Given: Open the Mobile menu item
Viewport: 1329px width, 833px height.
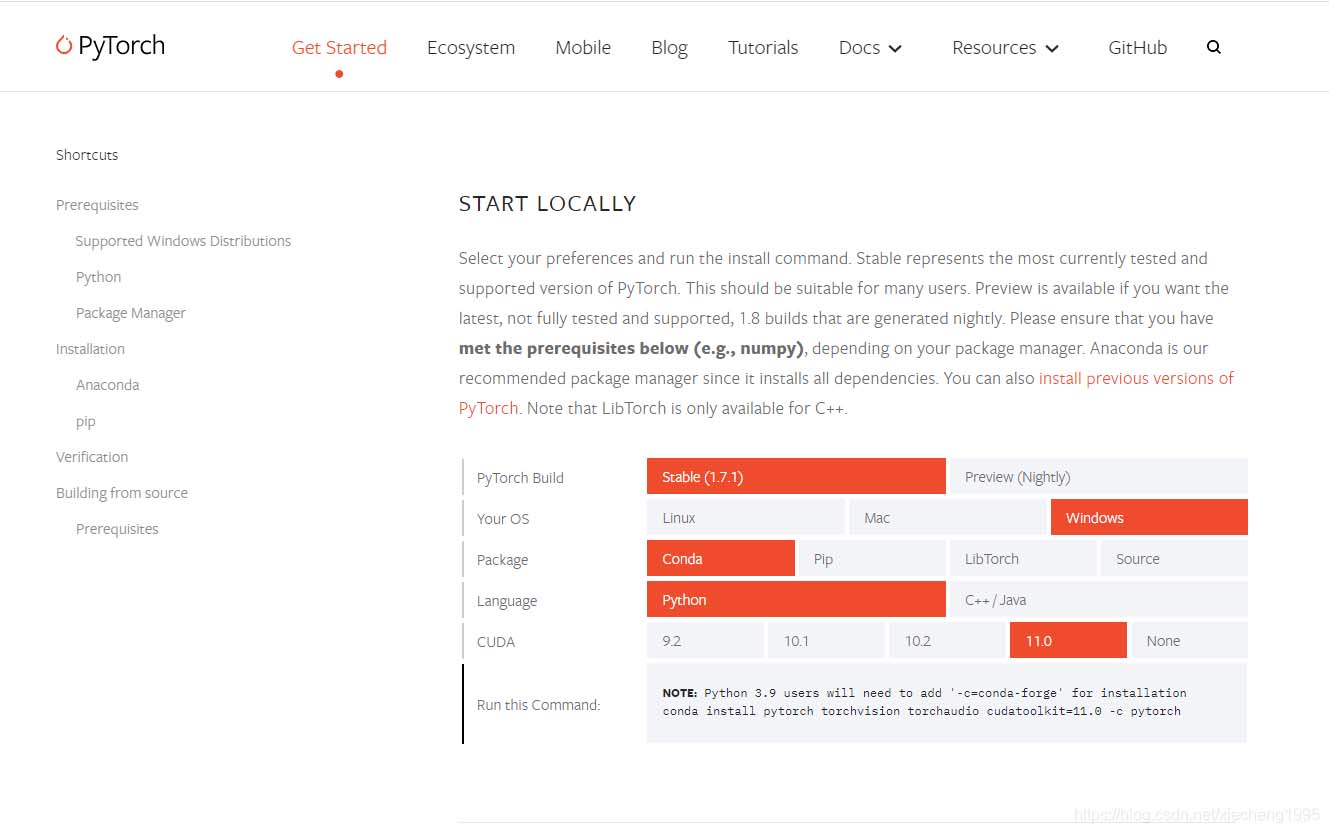Looking at the screenshot, I should click(x=583, y=47).
